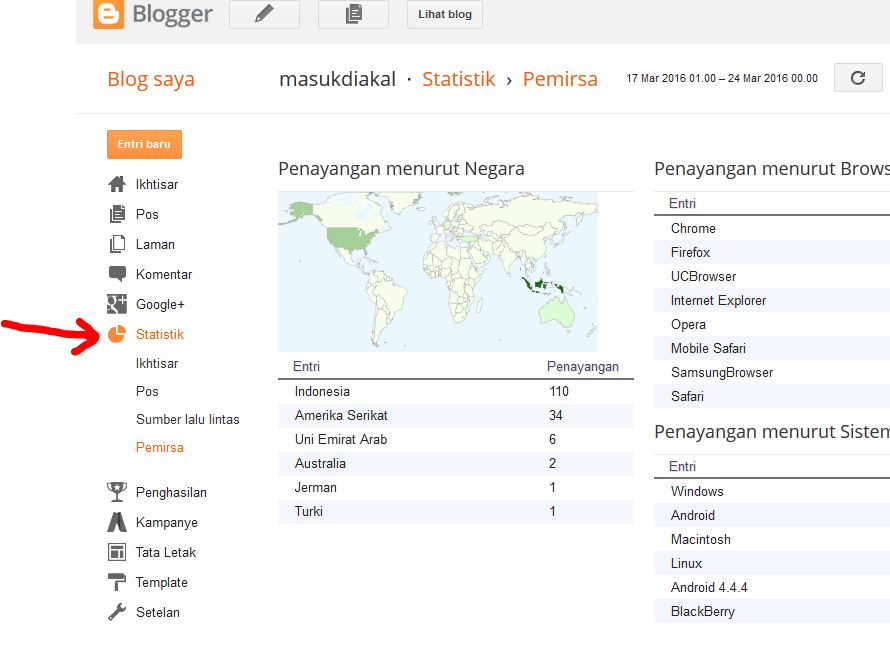This screenshot has height=659, width=890.
Task: Open the Tata Letak menu item
Action: (x=166, y=552)
